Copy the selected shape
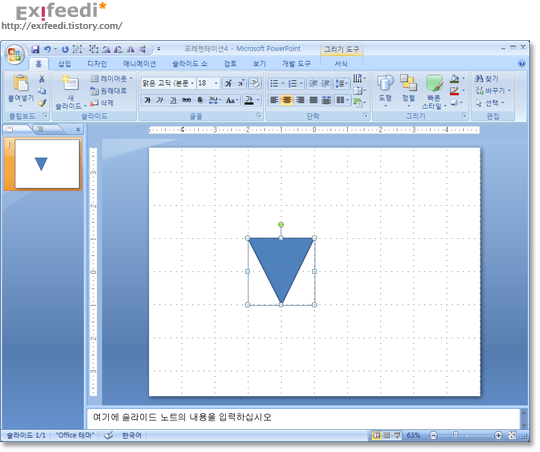 (42, 91)
